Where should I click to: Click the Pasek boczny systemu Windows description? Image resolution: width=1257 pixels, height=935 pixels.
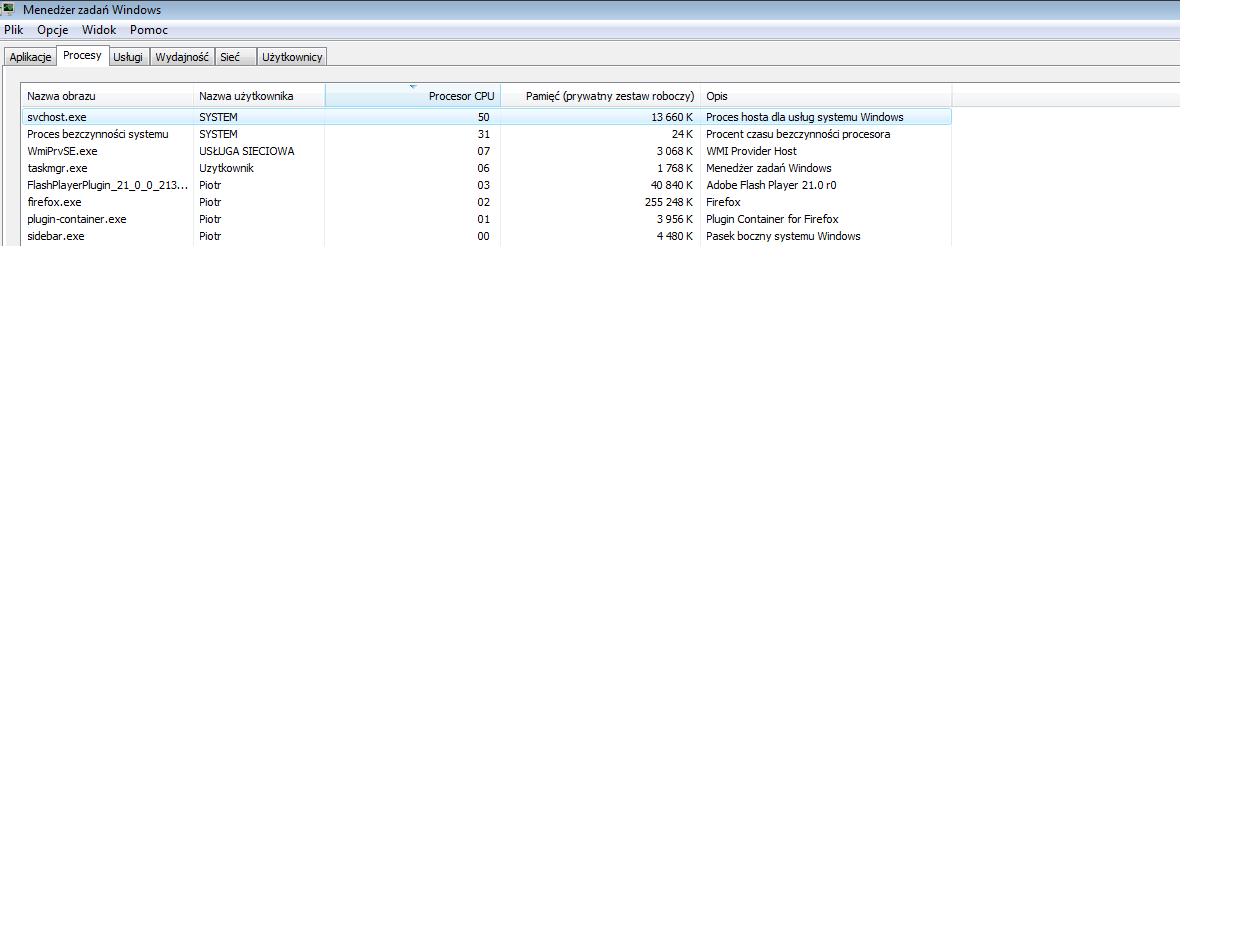point(783,236)
